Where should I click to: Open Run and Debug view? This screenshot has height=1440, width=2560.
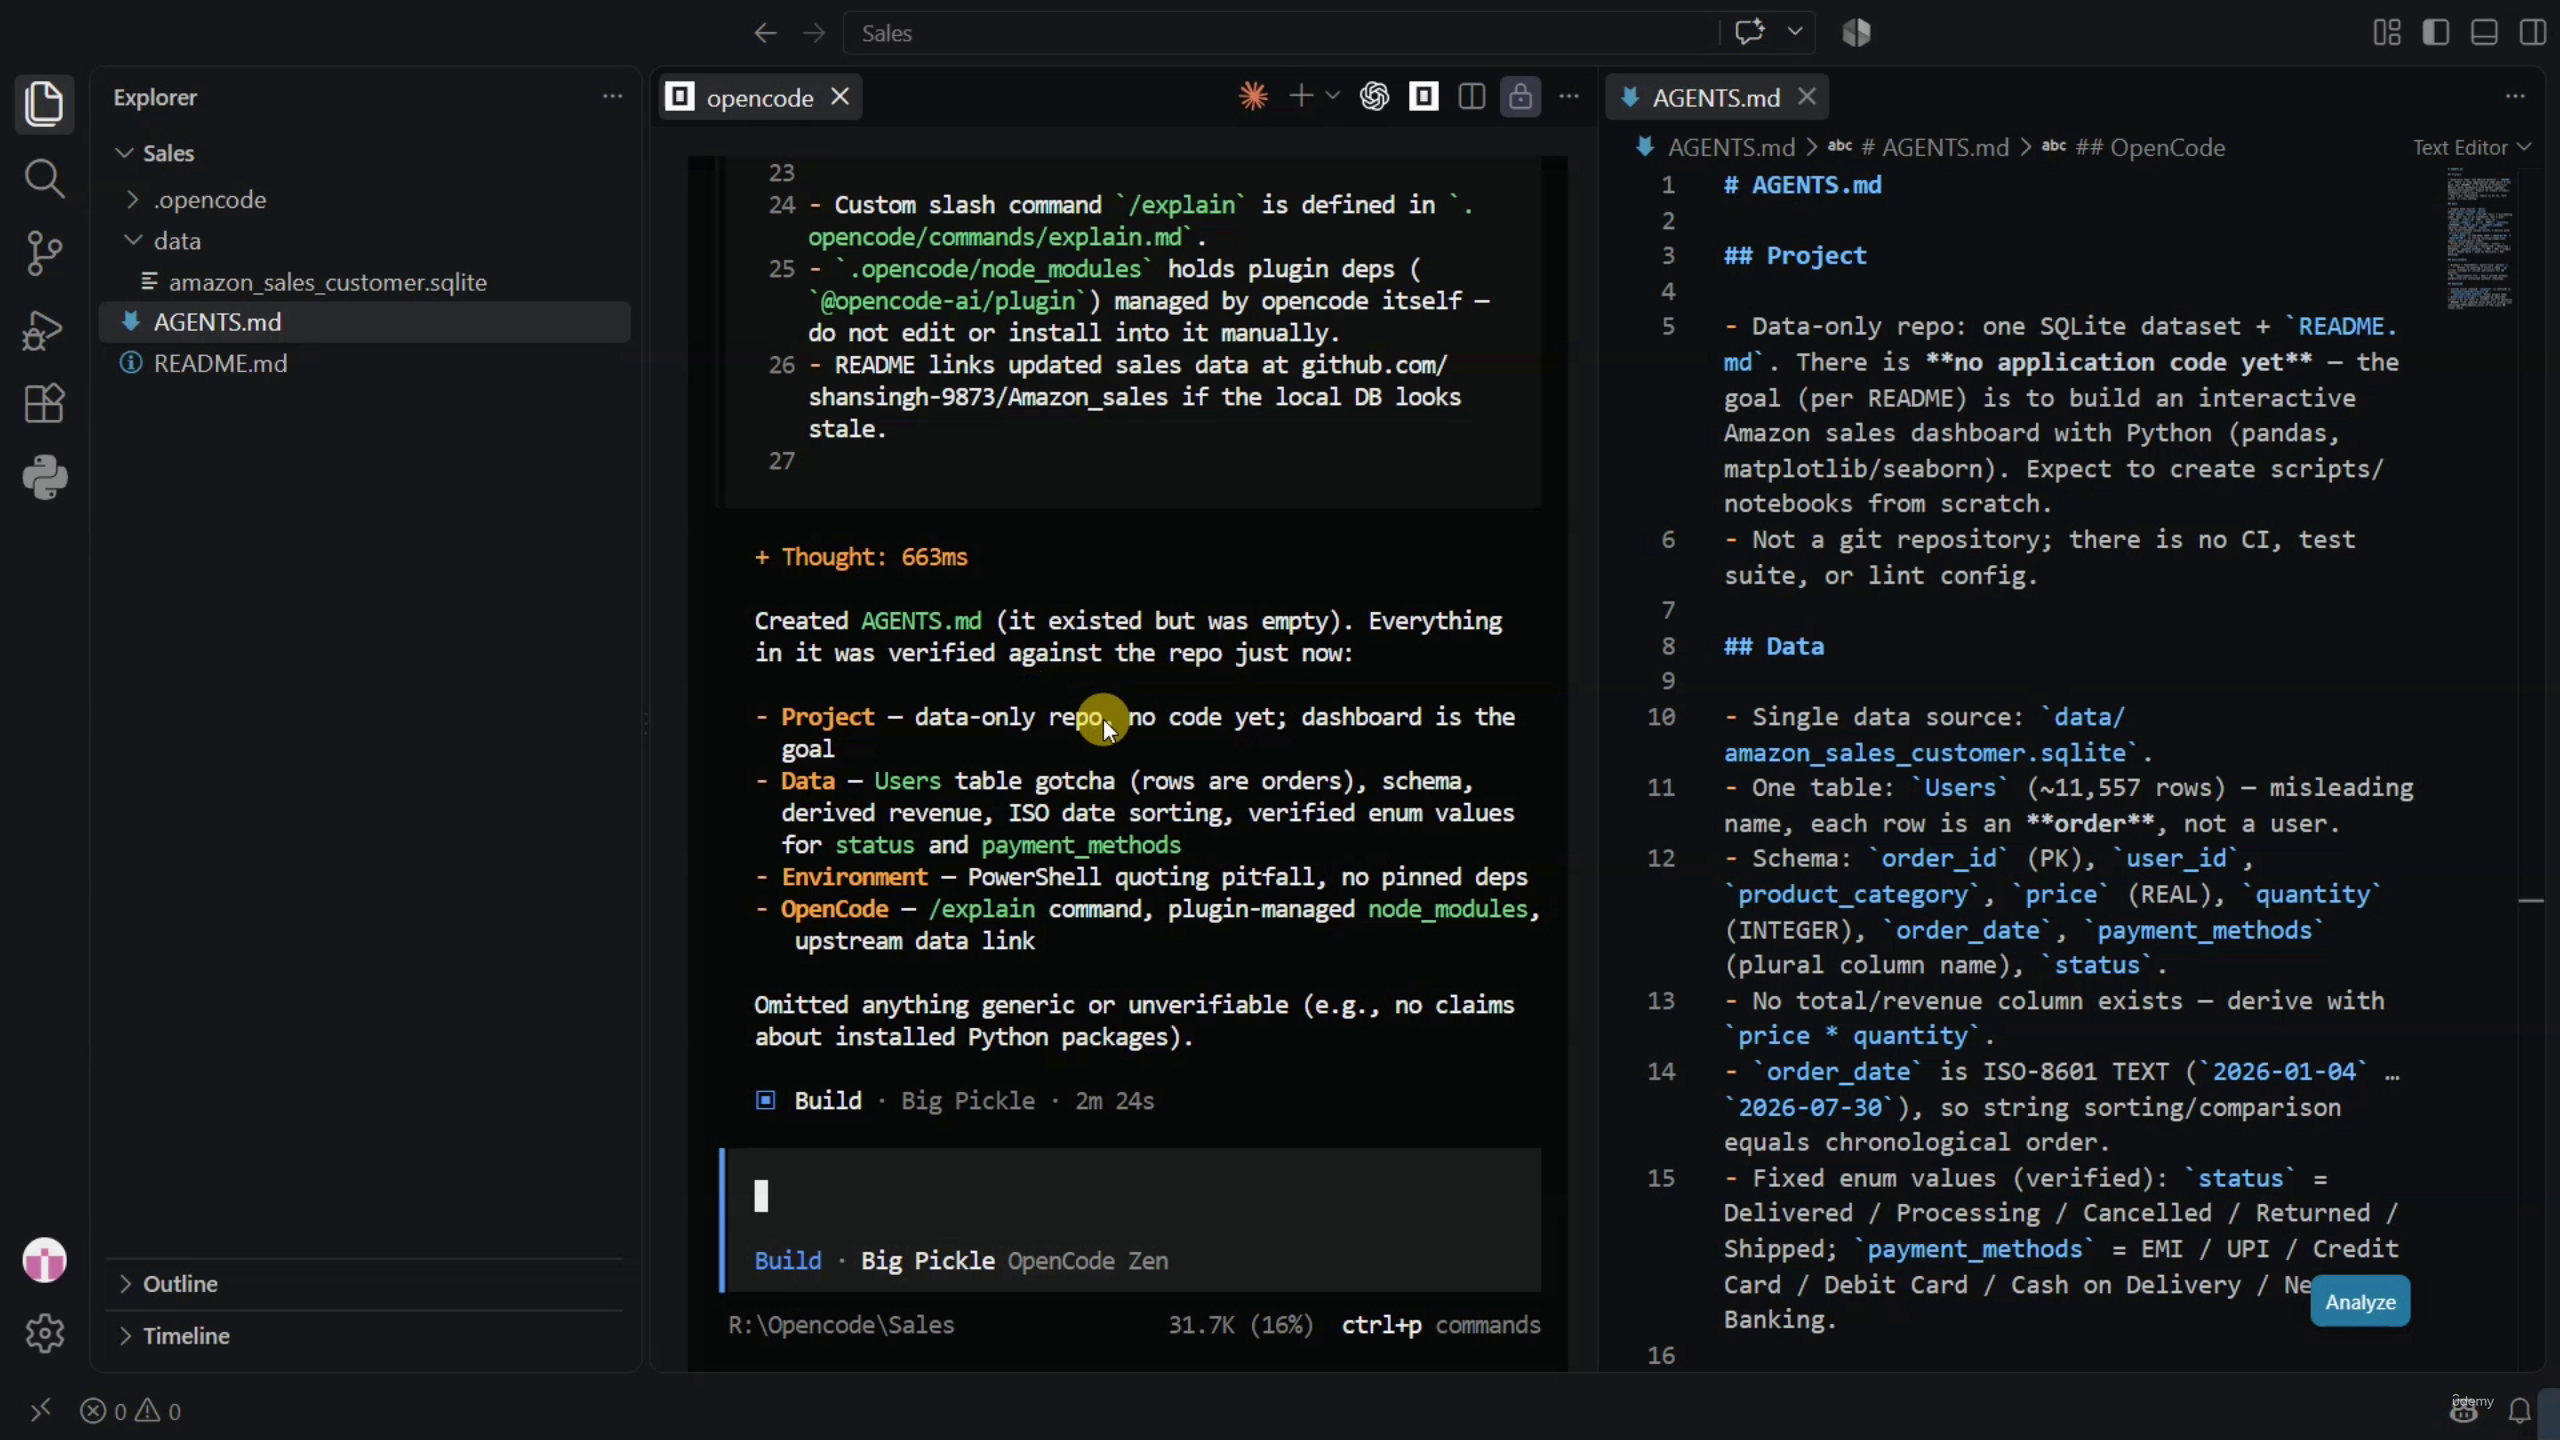tap(44, 329)
